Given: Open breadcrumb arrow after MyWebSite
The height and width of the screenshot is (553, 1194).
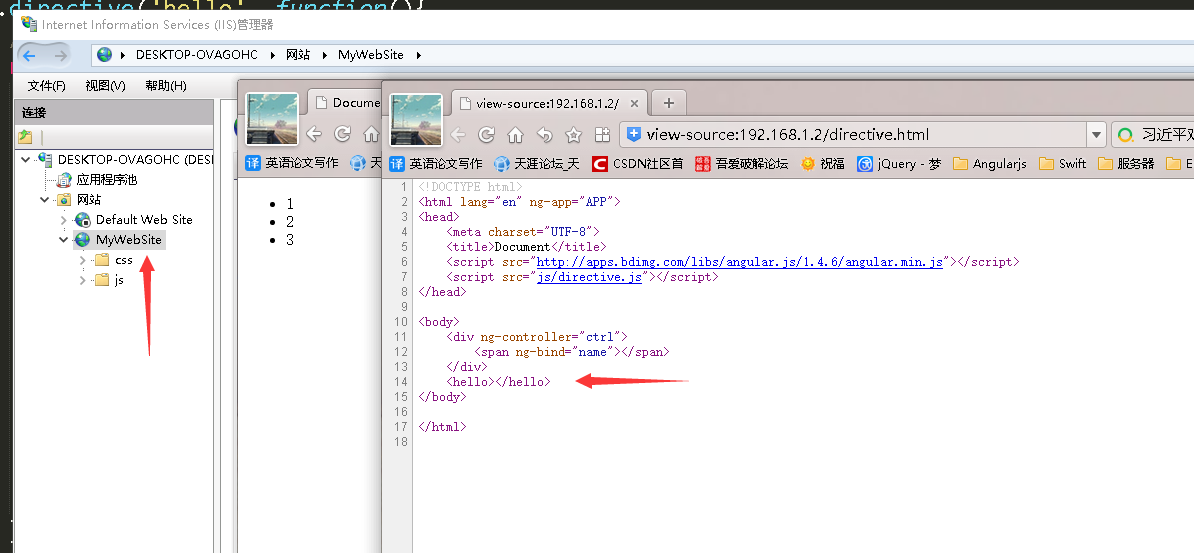Looking at the screenshot, I should [418, 55].
